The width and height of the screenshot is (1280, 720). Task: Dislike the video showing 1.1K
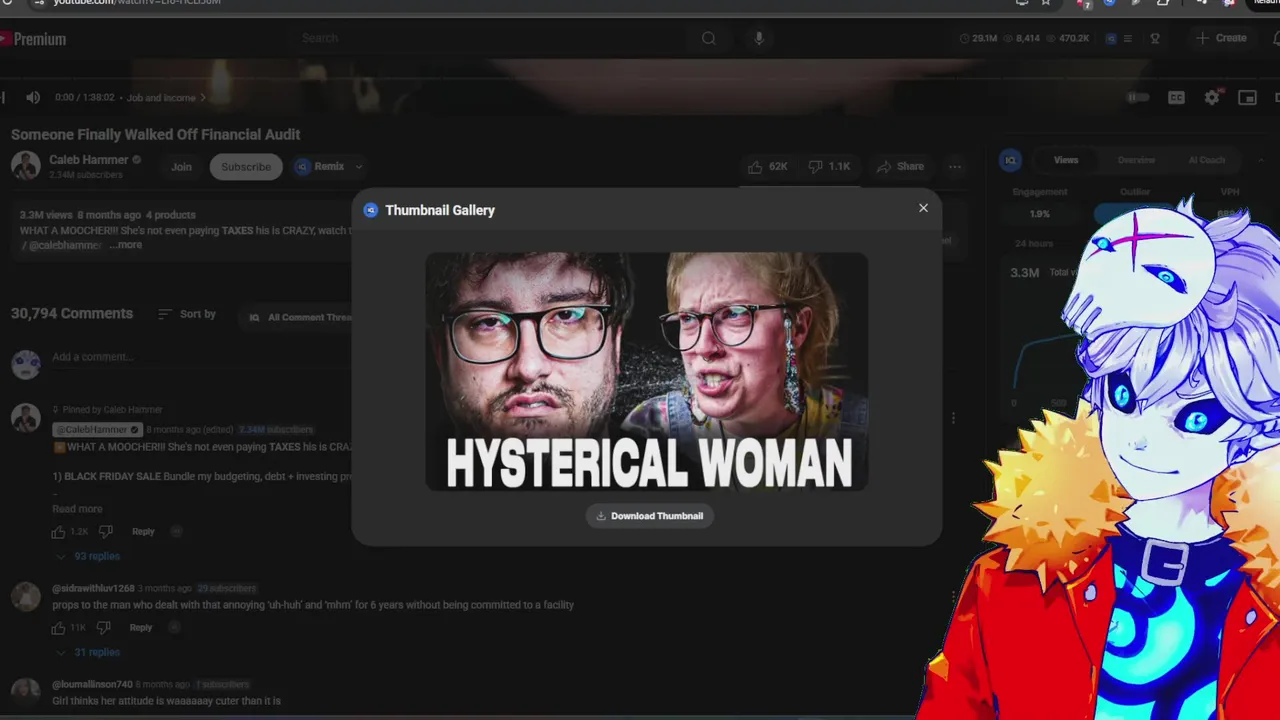point(829,167)
